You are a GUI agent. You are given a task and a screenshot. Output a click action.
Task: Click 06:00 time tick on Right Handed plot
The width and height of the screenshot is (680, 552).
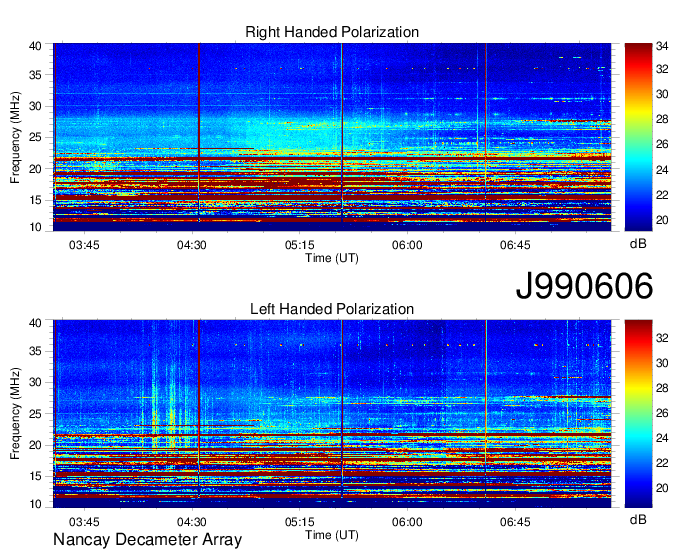[x=407, y=245]
